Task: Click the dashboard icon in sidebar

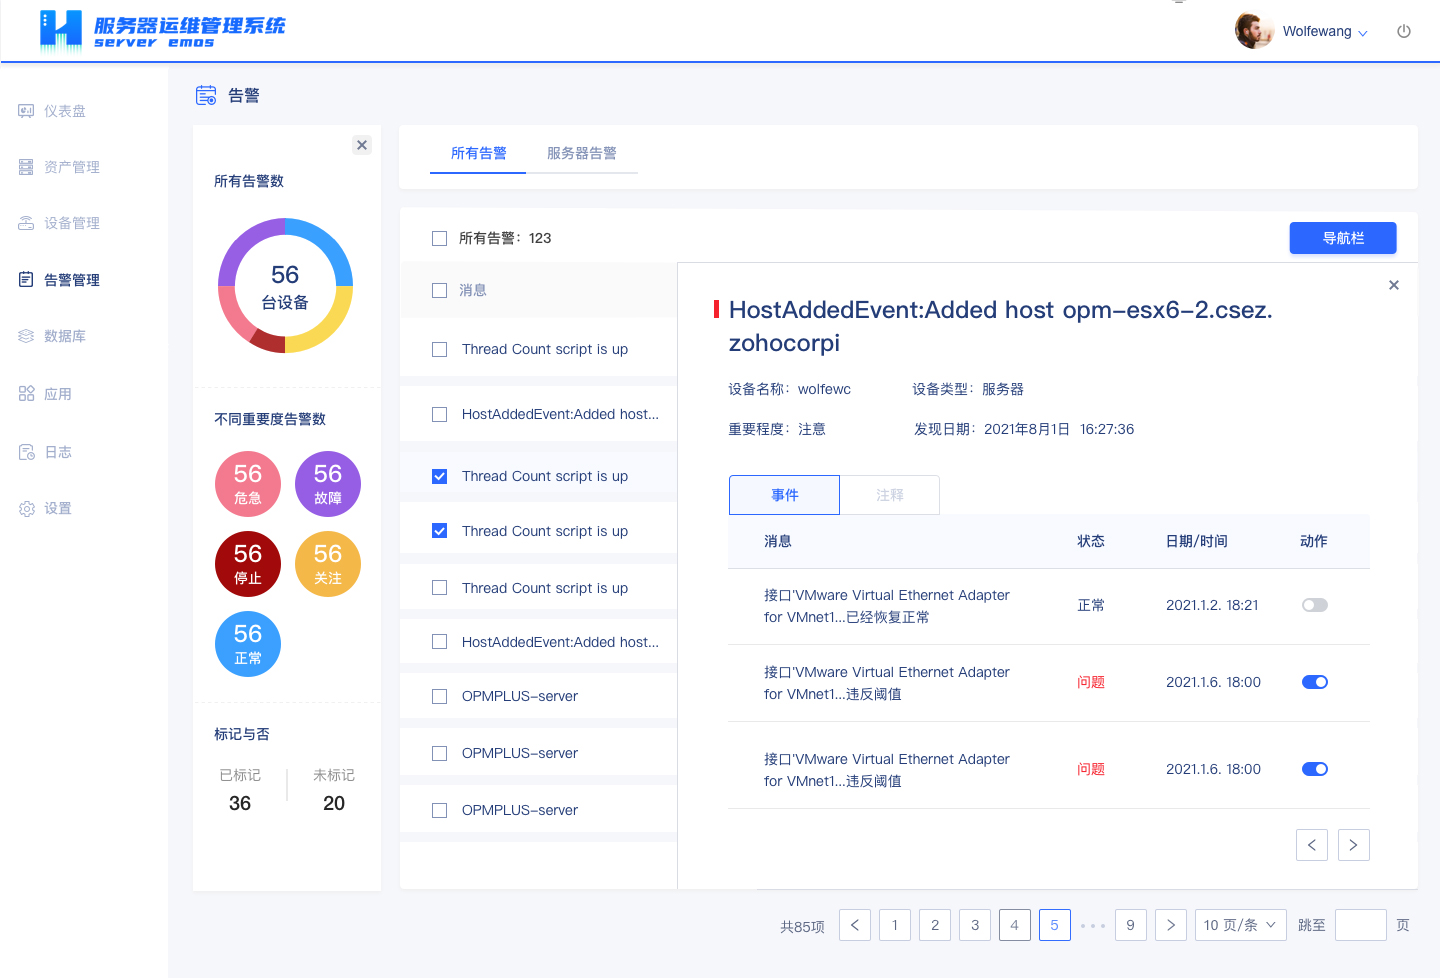Action: click(x=26, y=111)
